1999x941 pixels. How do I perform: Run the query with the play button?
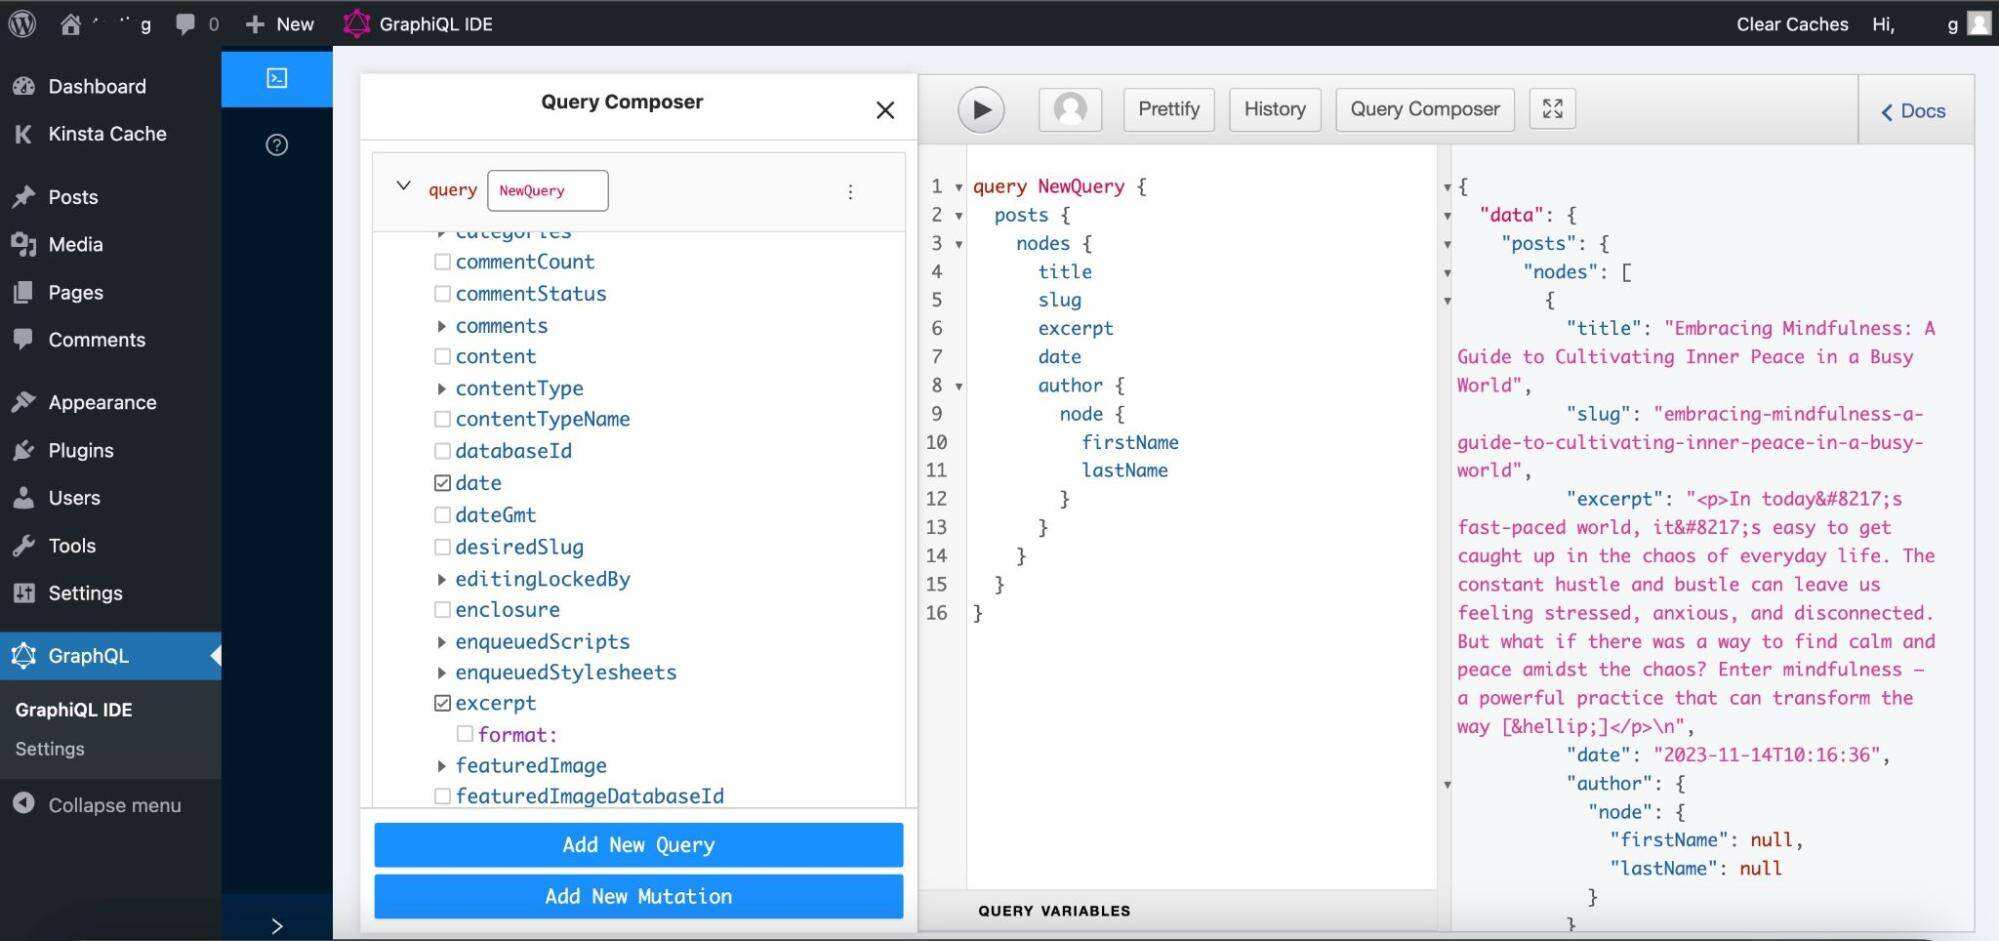pyautogui.click(x=981, y=110)
